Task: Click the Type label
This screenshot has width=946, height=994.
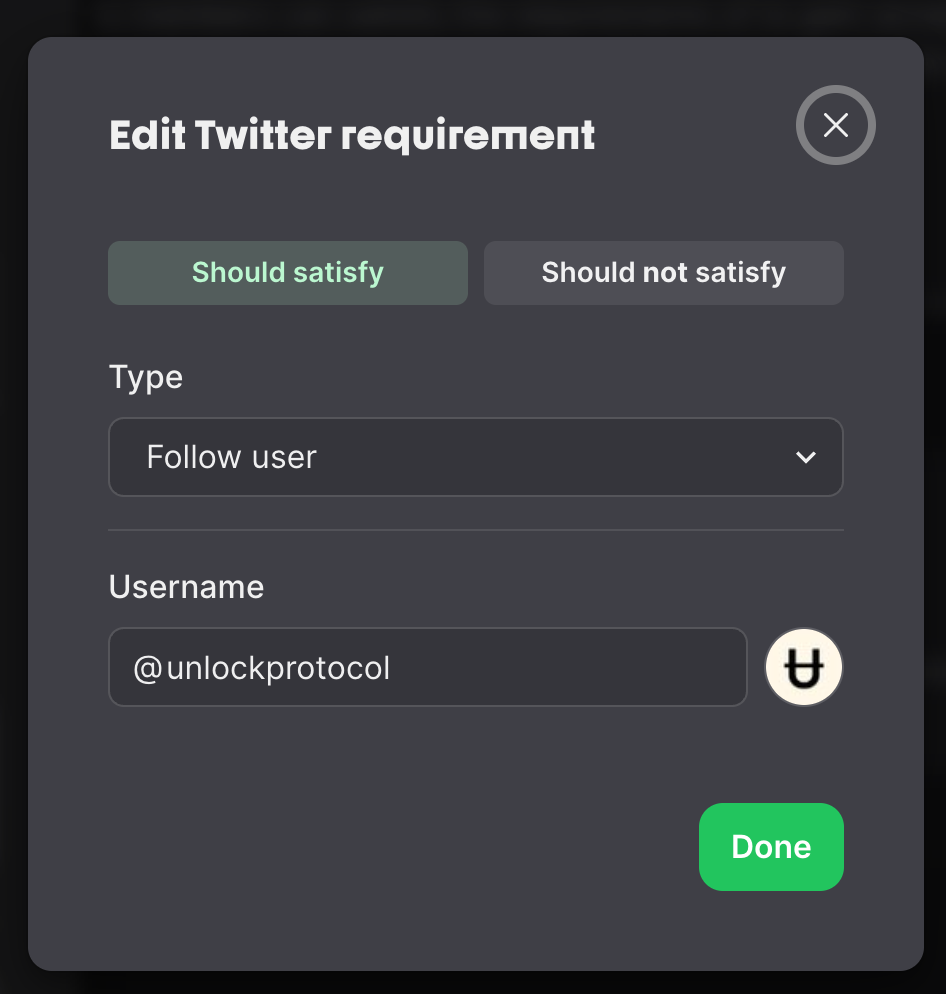Action: (146, 378)
